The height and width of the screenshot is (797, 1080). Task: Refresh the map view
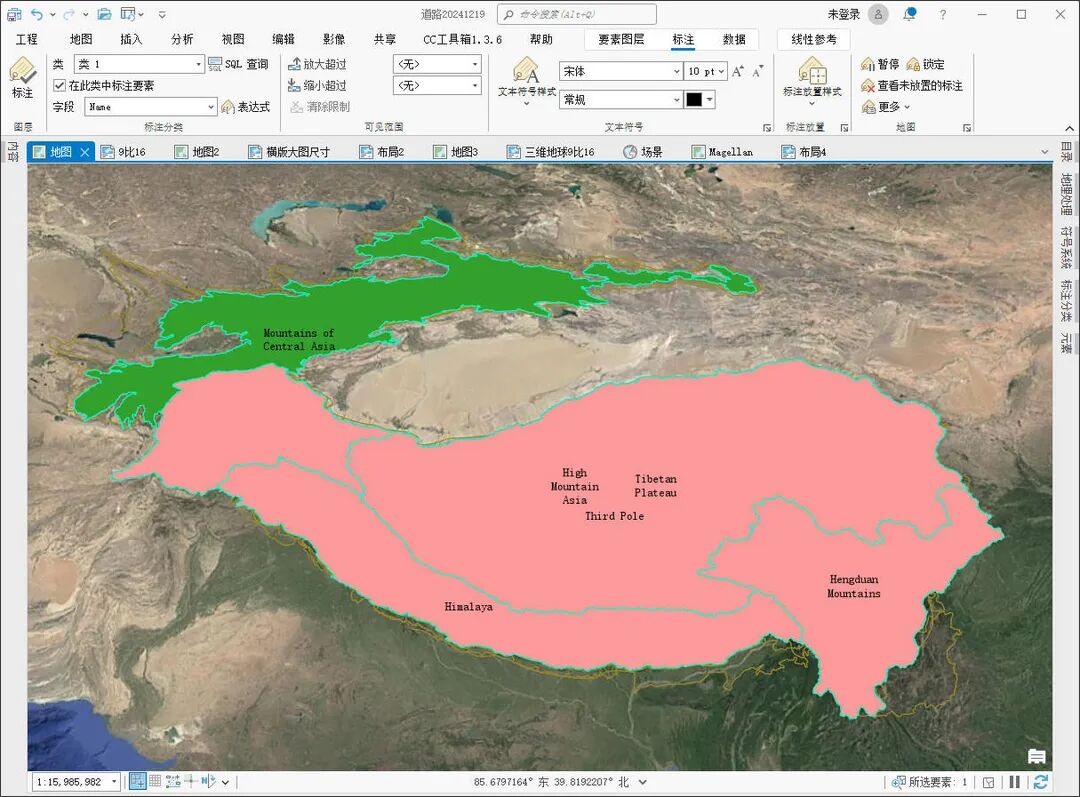pos(1041,782)
